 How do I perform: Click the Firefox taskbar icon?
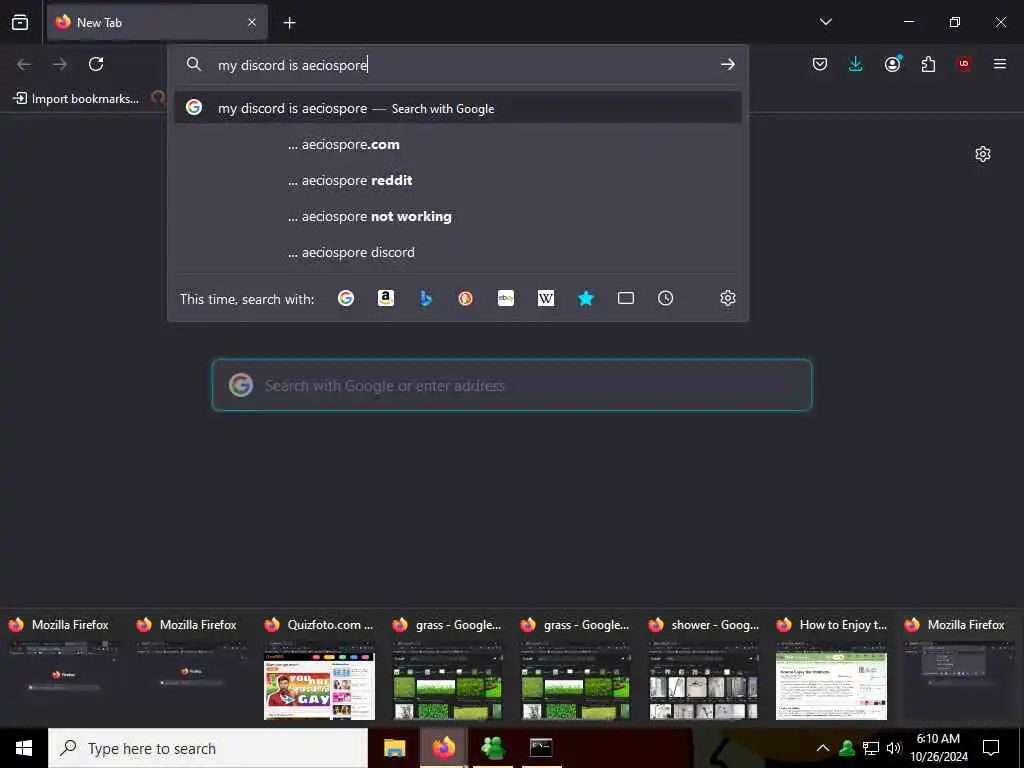point(443,748)
